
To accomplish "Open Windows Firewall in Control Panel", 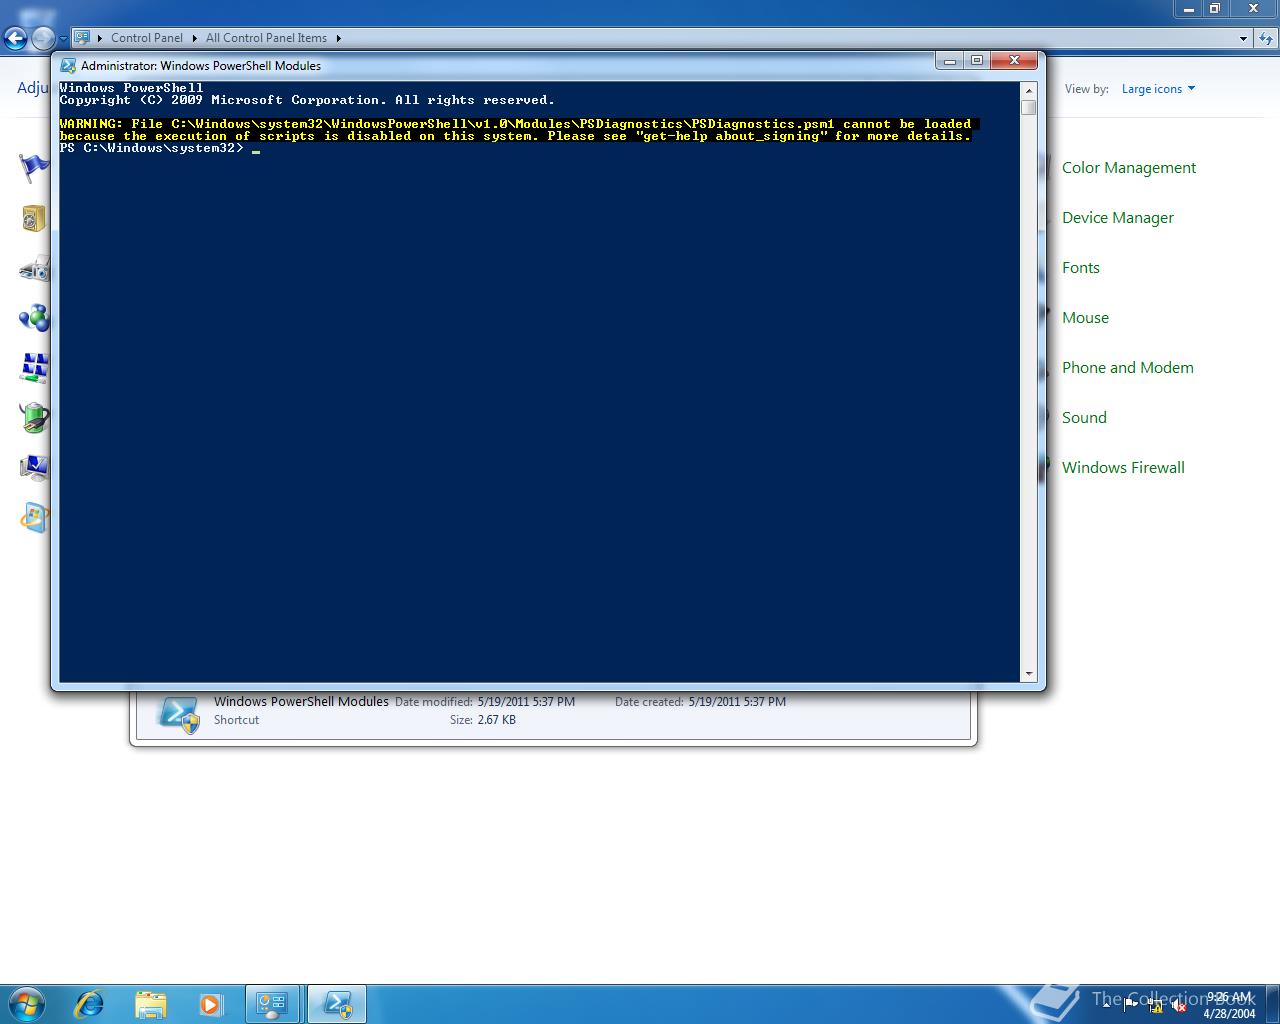I will [x=1123, y=468].
